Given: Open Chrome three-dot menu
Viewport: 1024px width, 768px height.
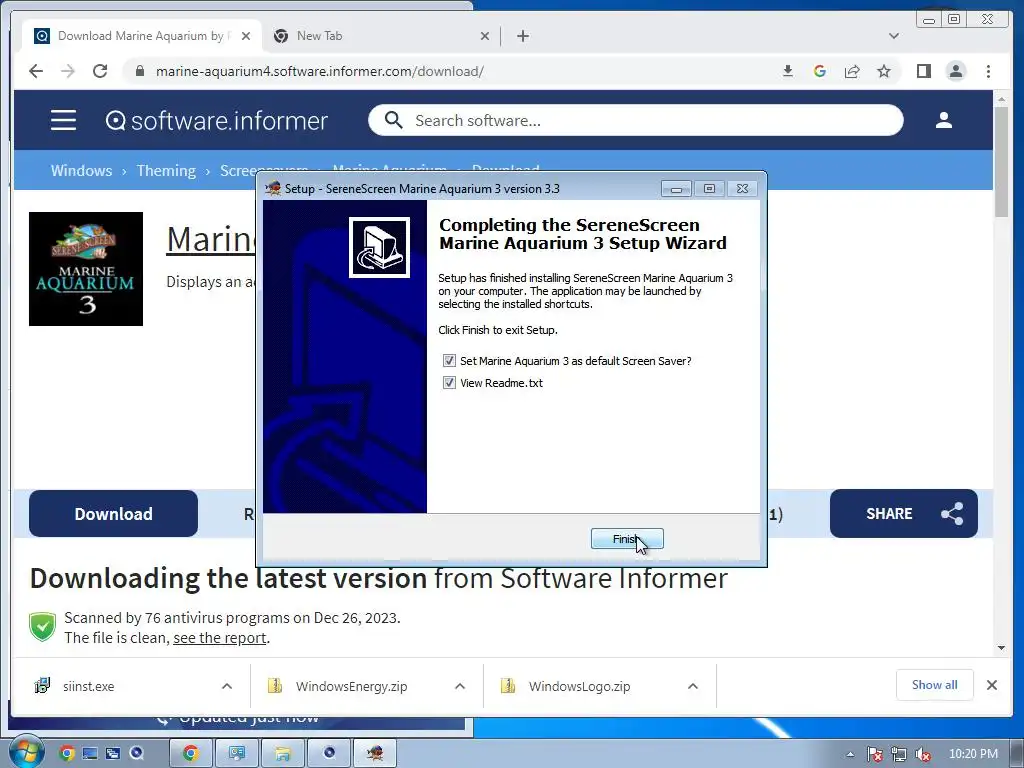Looking at the screenshot, I should click(x=988, y=71).
